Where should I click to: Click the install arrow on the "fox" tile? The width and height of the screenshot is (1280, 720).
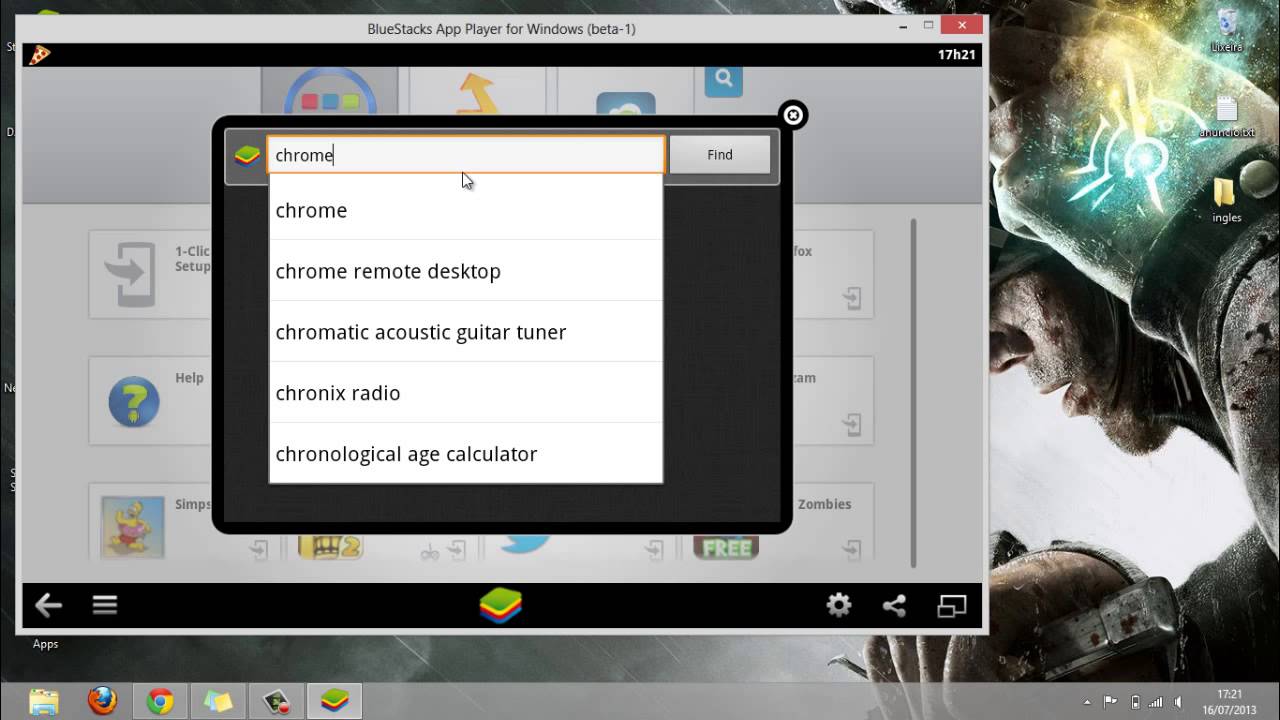point(851,297)
